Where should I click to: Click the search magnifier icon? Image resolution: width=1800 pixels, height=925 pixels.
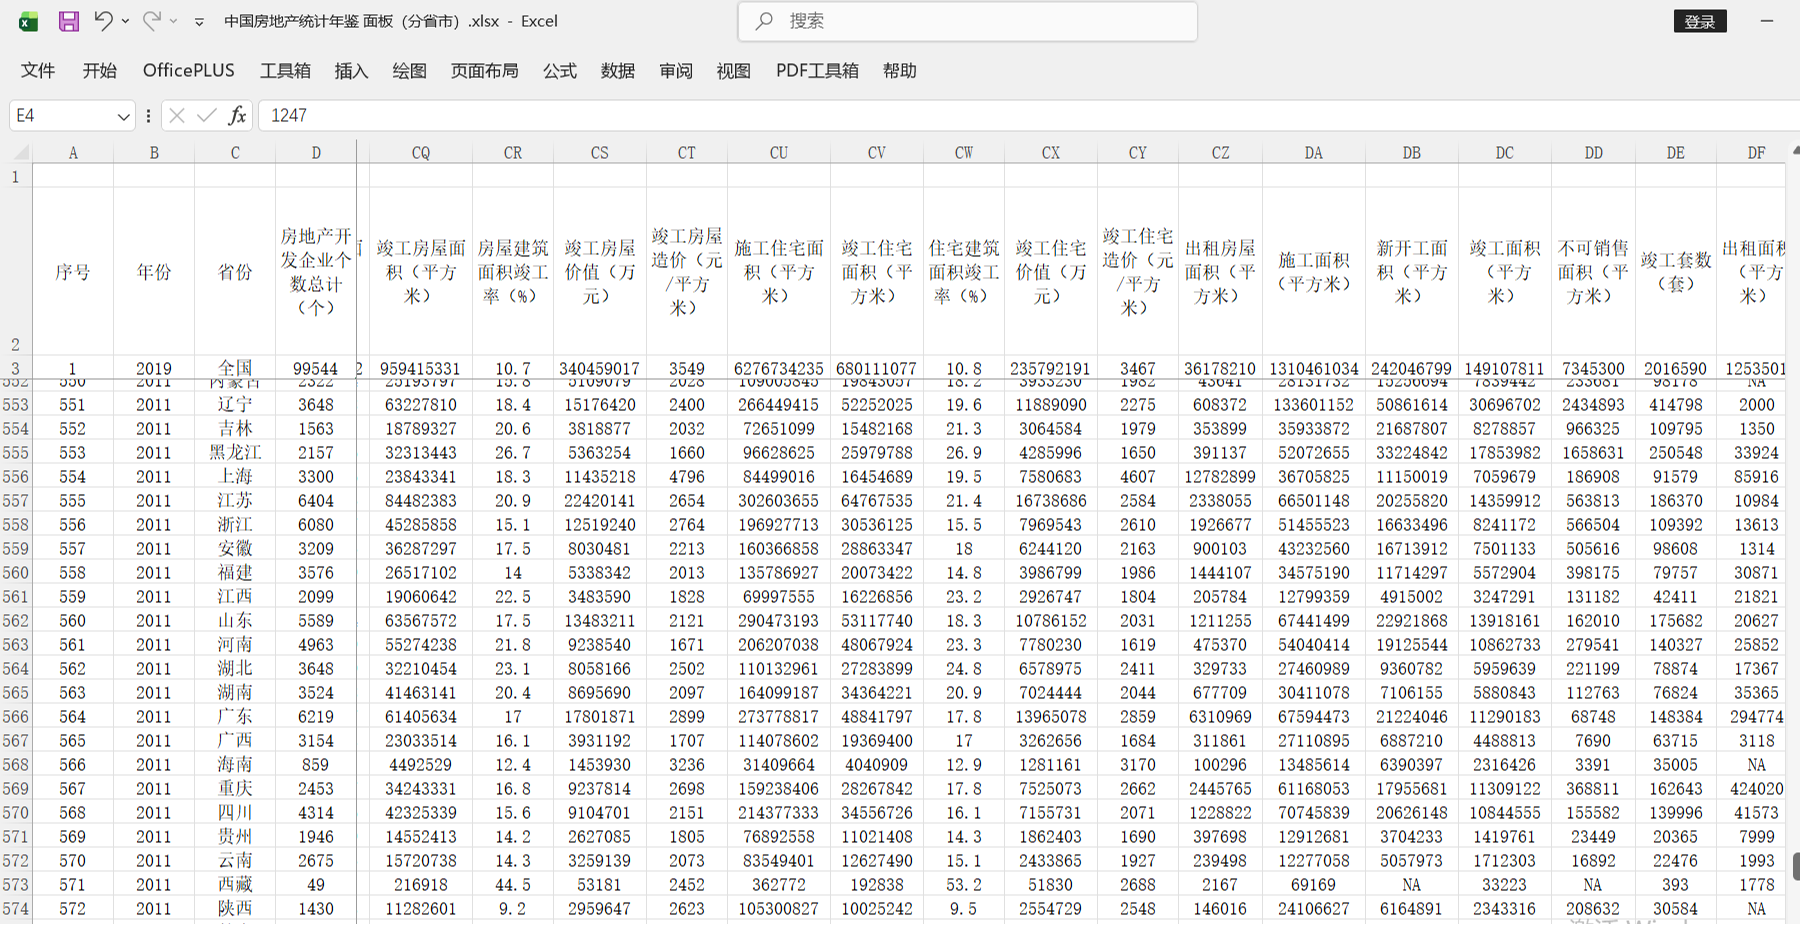click(x=764, y=21)
